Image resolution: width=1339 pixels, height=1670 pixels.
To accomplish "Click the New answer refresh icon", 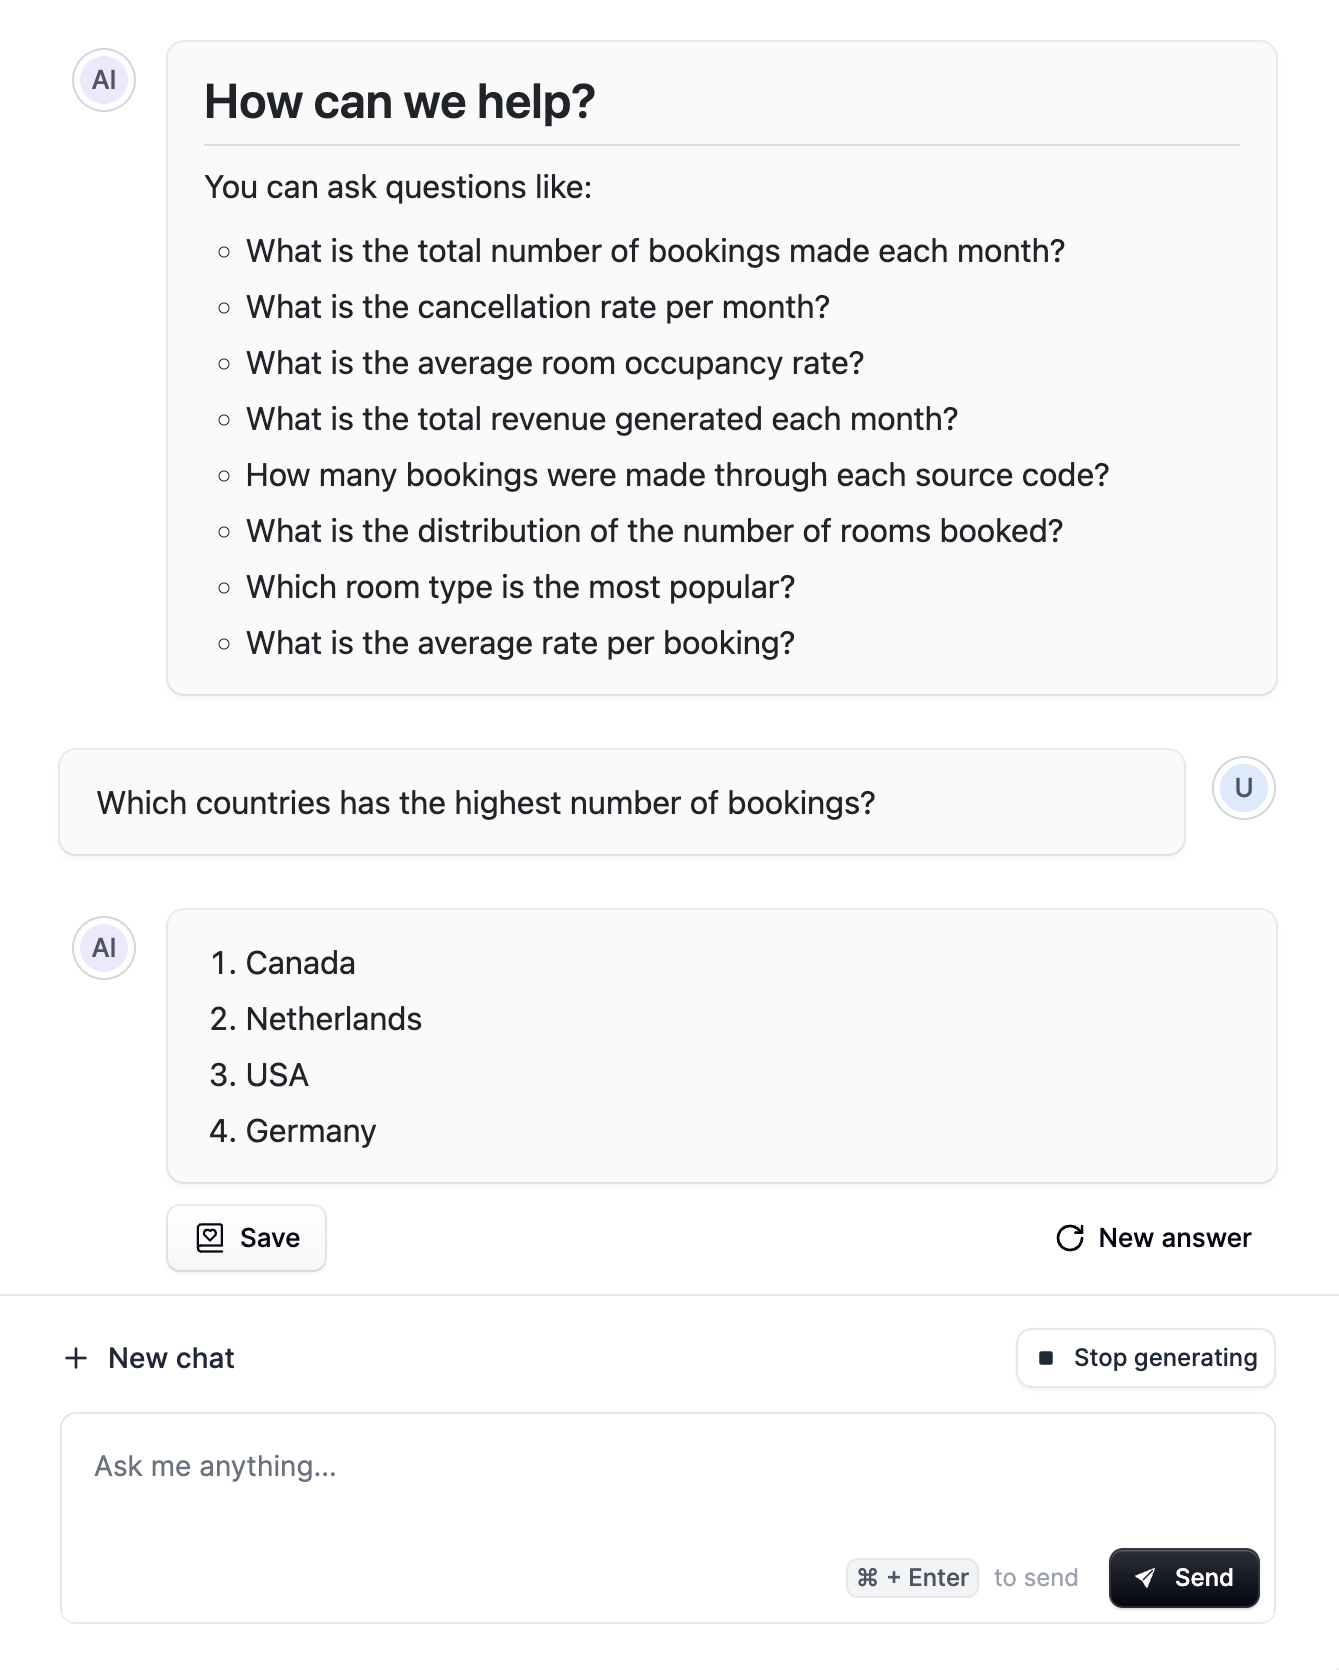I will pos(1070,1238).
